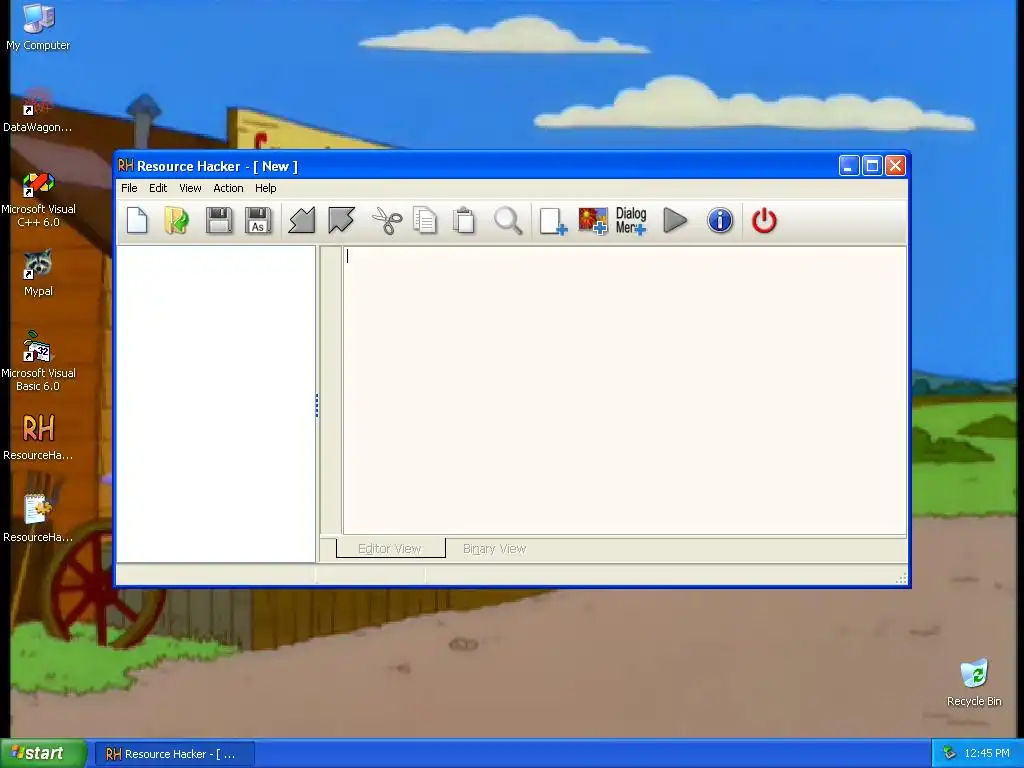Click the system tray network icon

(949, 754)
